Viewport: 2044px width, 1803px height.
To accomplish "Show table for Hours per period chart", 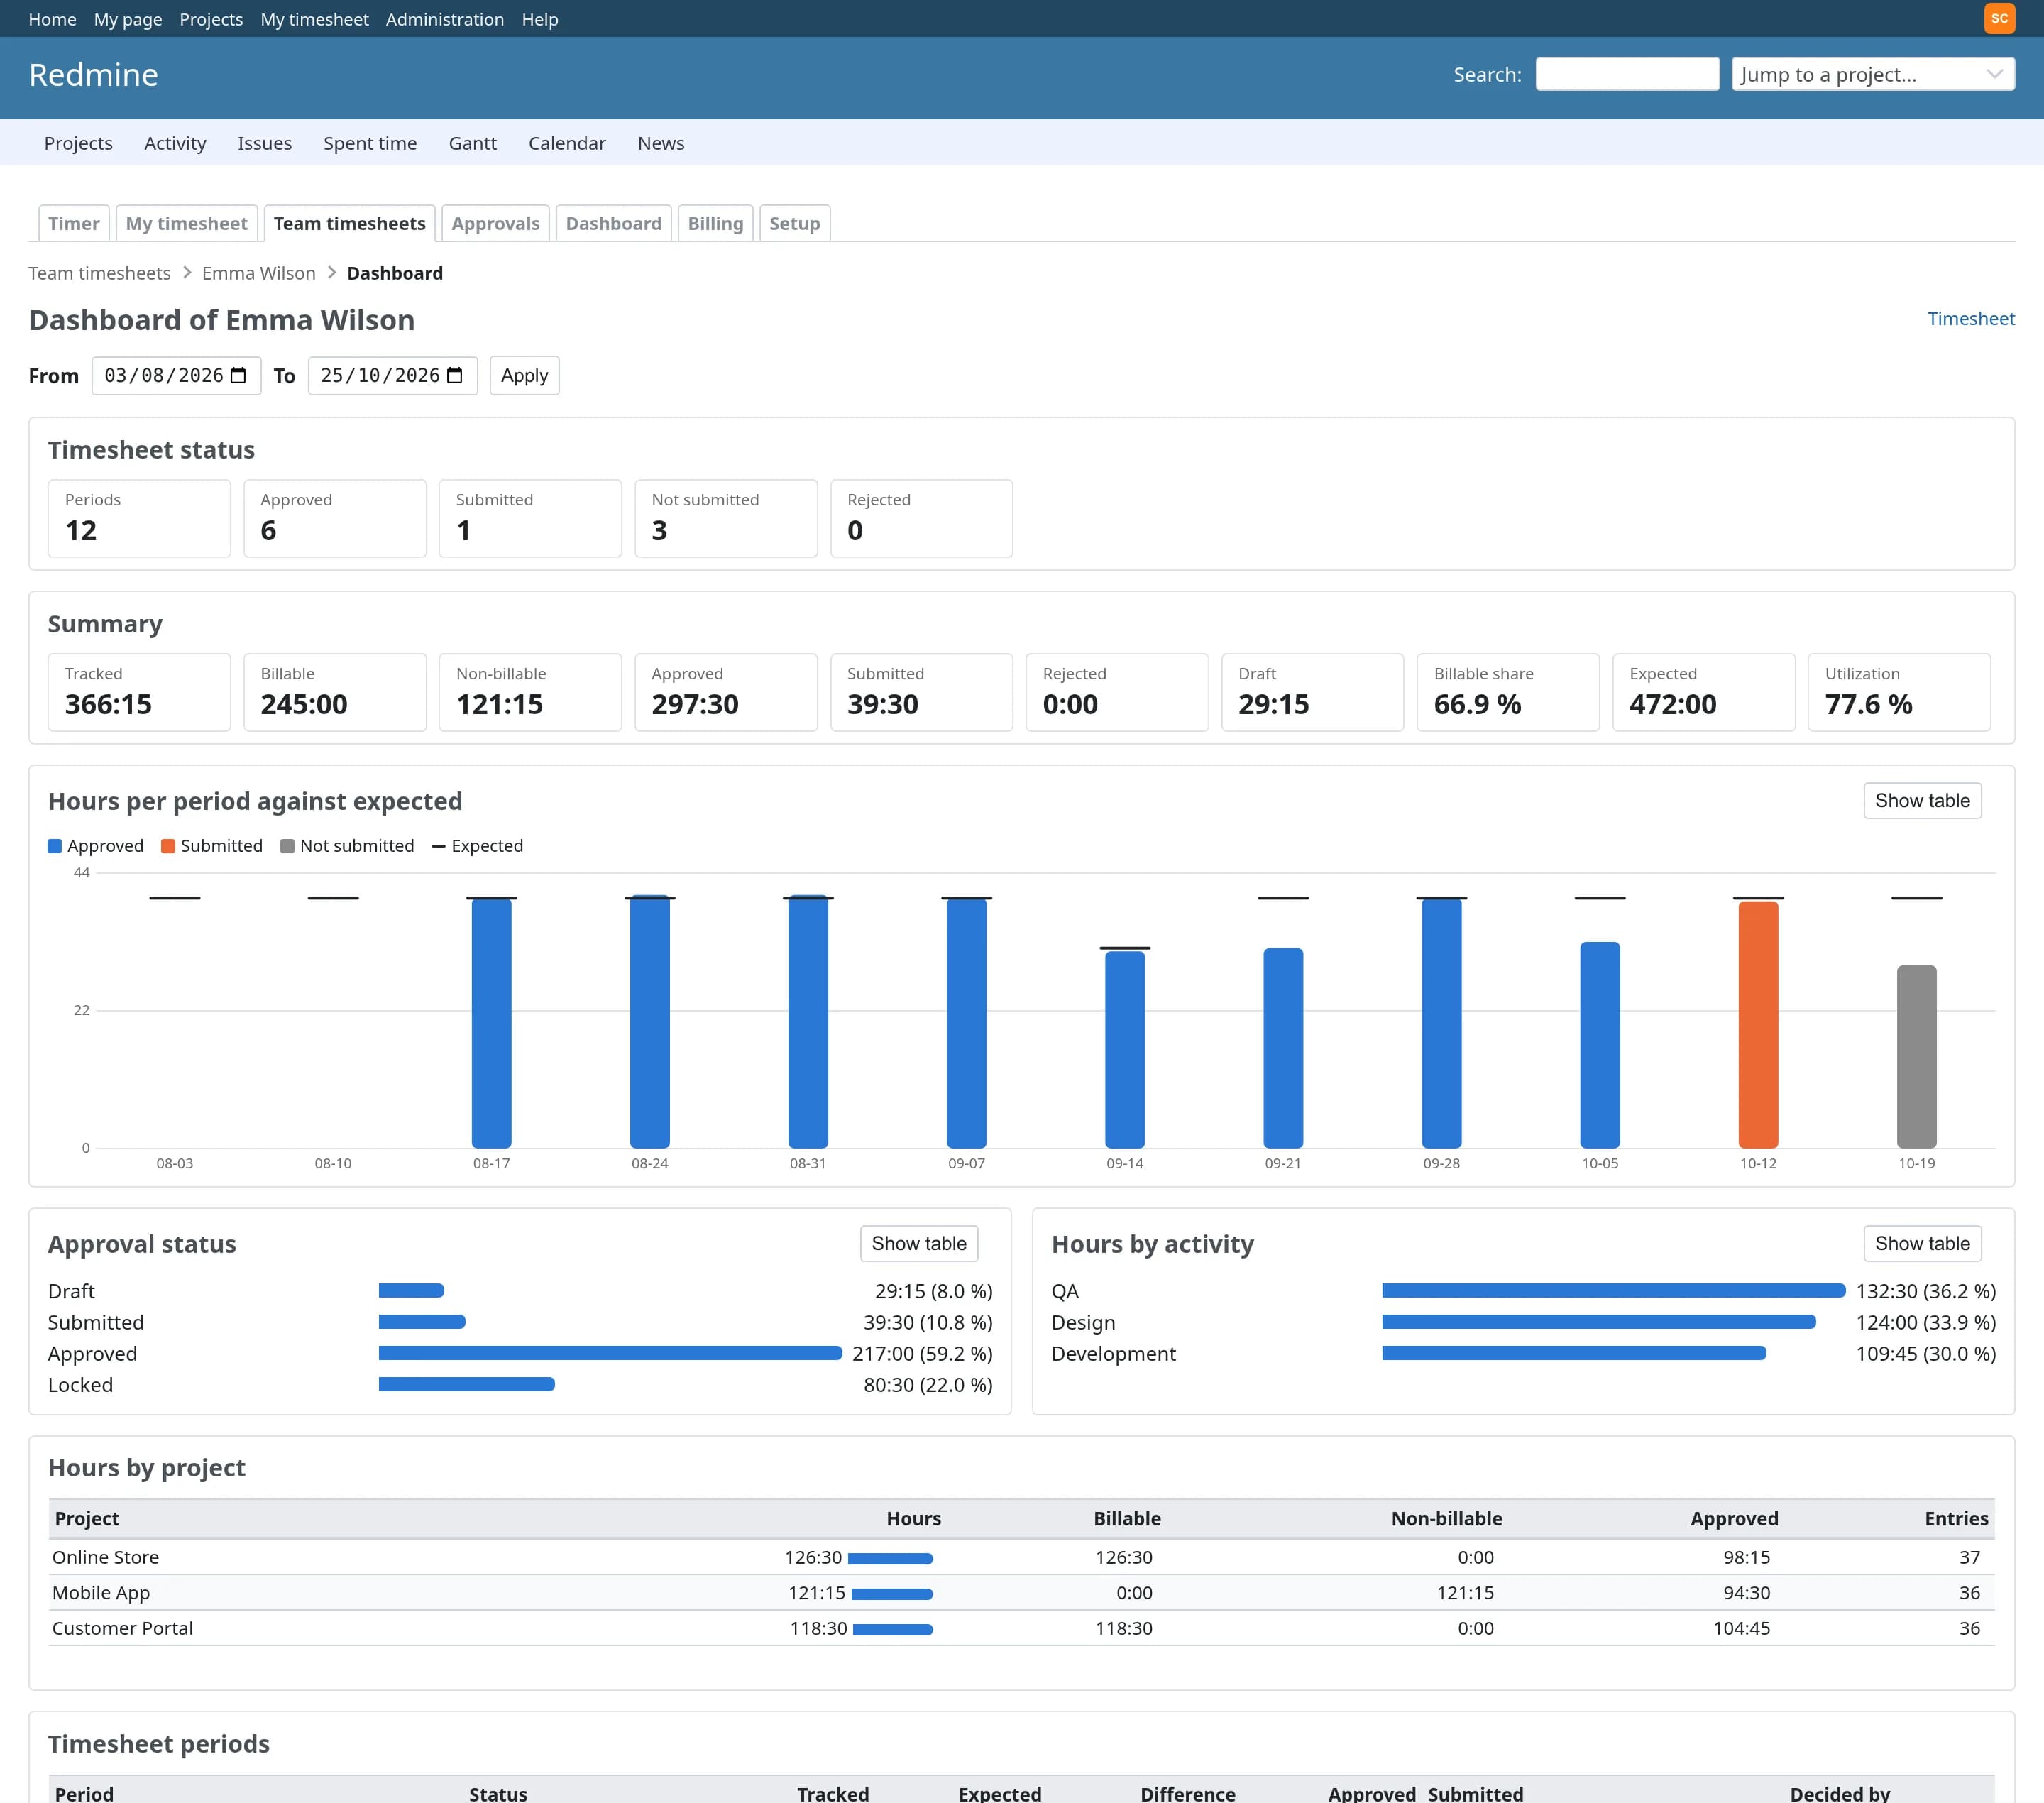I will [x=1922, y=800].
